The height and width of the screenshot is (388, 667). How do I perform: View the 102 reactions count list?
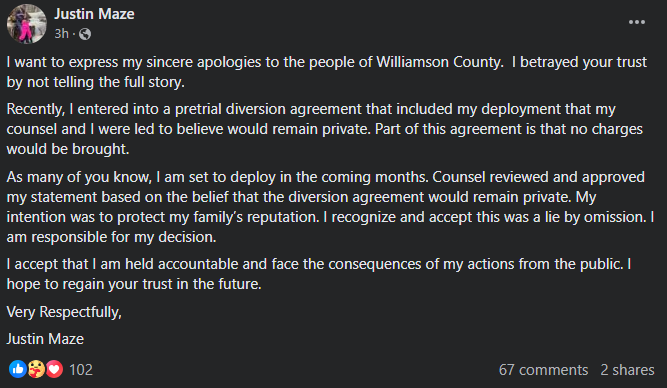(x=81, y=369)
